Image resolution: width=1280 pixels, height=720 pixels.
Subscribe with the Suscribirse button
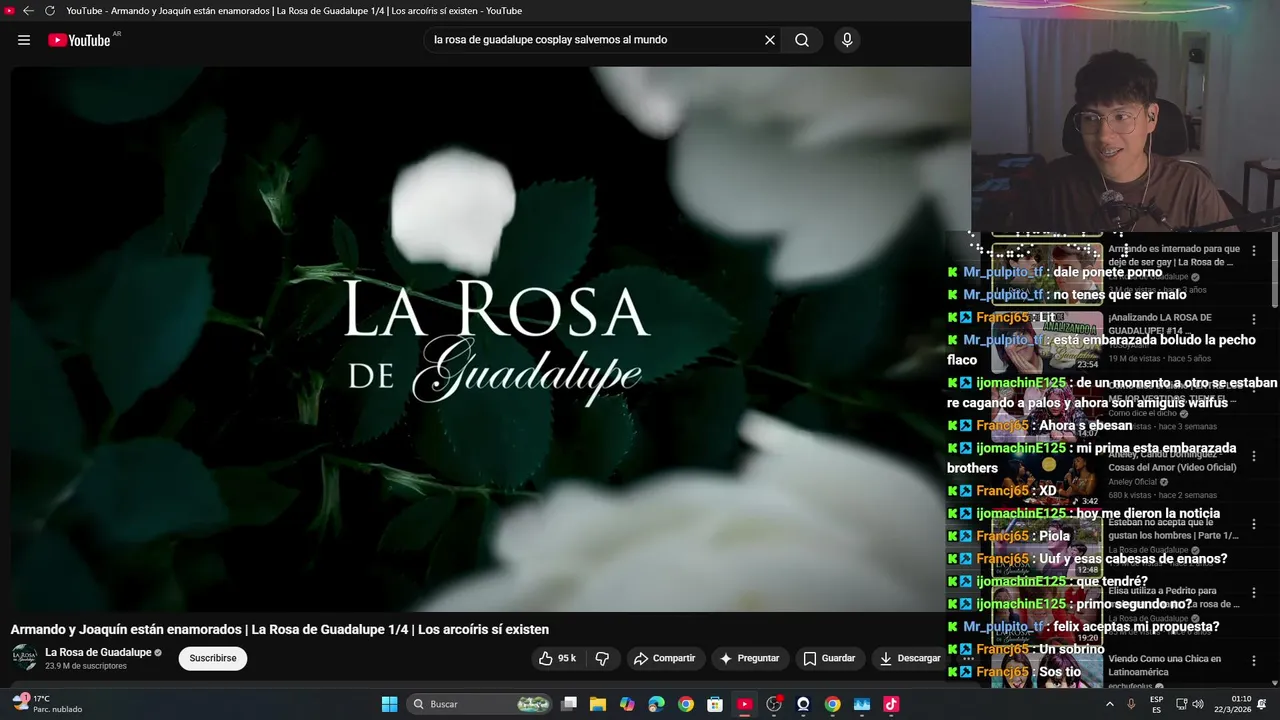pyautogui.click(x=213, y=658)
